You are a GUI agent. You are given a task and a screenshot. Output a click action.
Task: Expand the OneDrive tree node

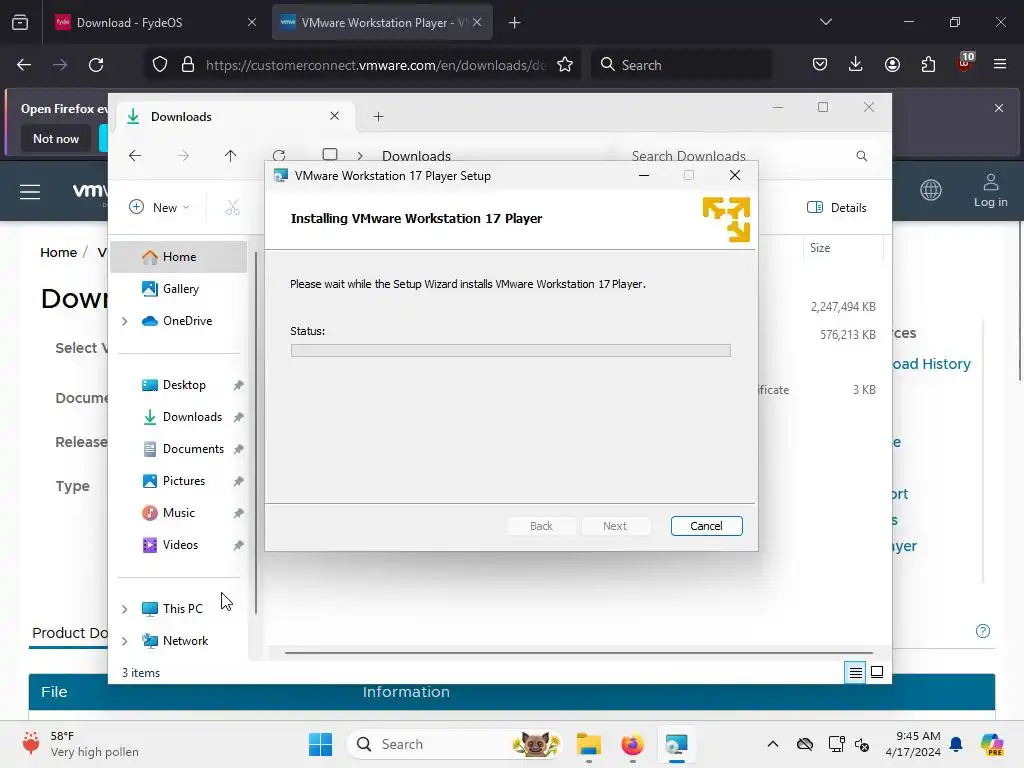pos(124,321)
